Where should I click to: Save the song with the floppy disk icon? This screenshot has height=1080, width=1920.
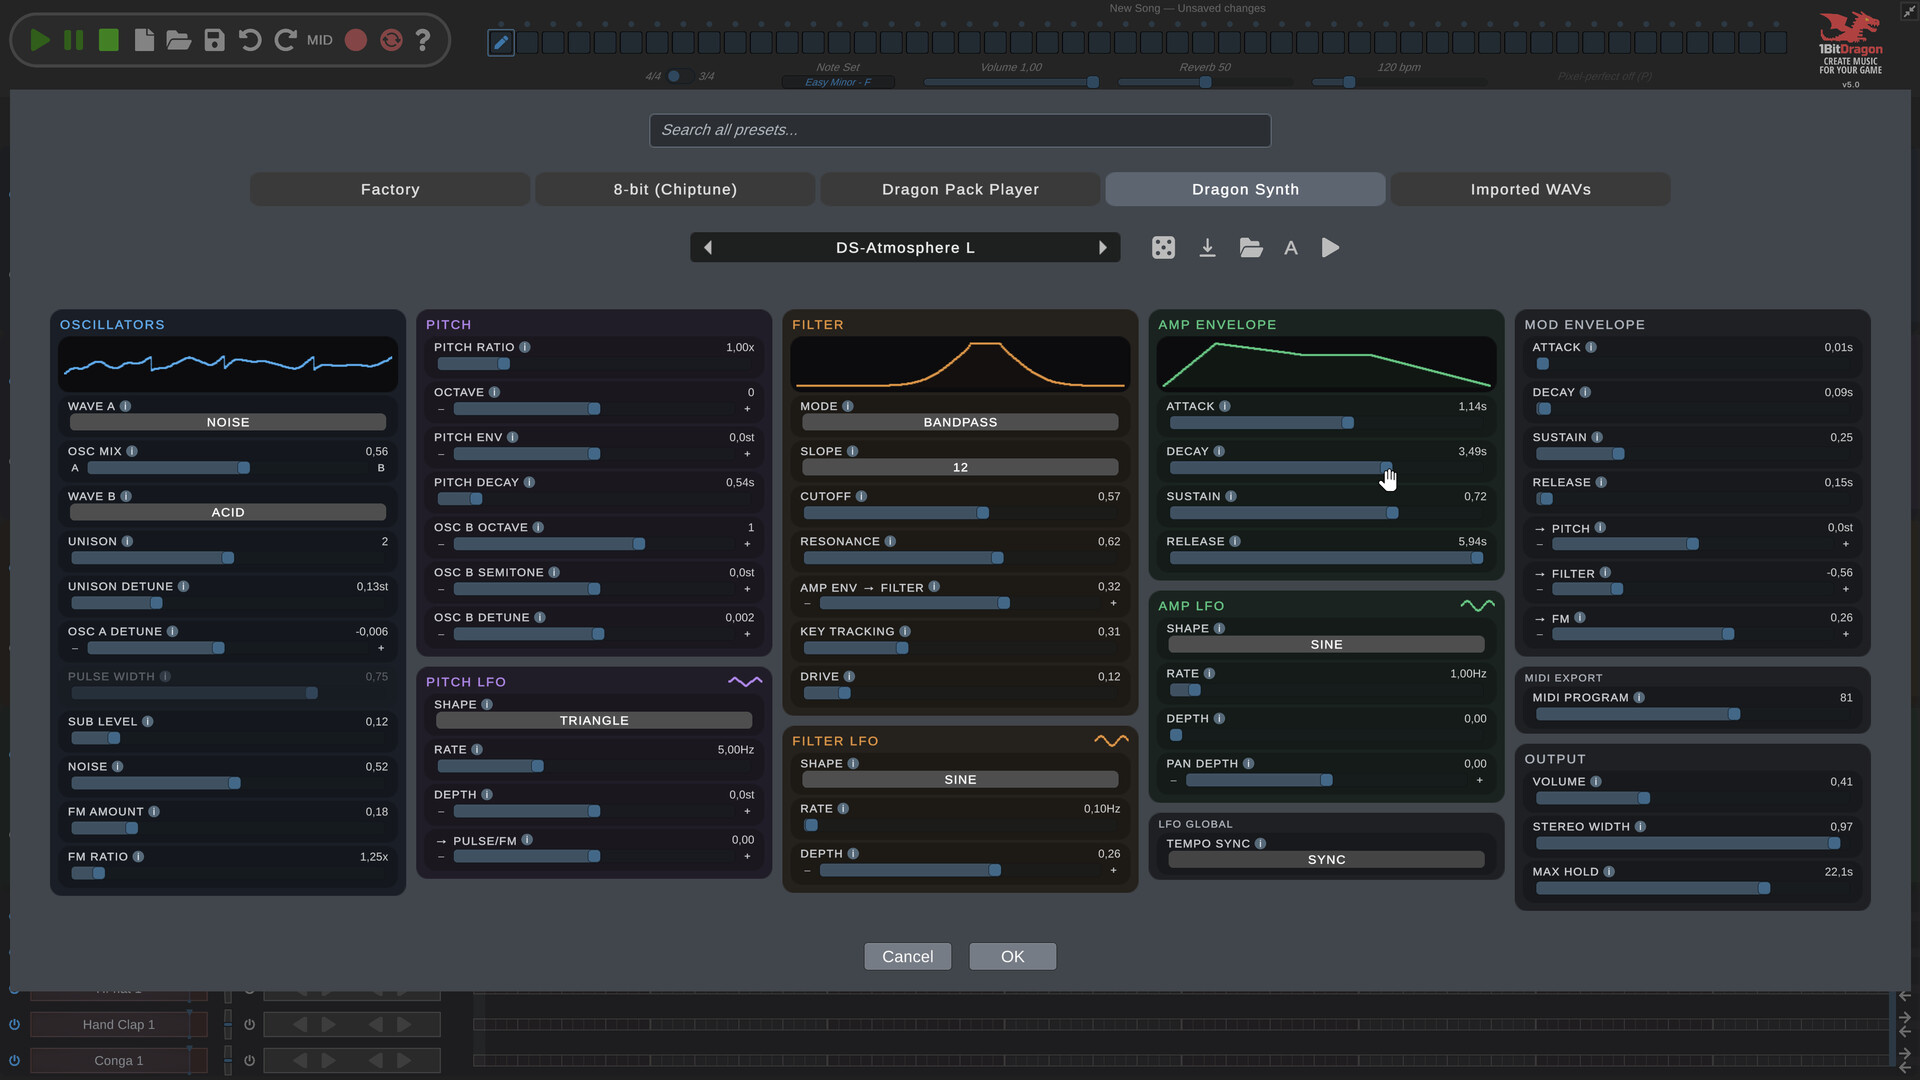214,40
